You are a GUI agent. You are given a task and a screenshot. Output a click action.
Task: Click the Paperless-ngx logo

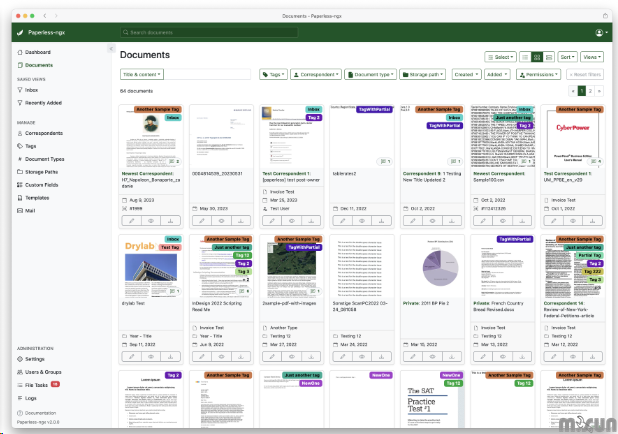pos(42,33)
